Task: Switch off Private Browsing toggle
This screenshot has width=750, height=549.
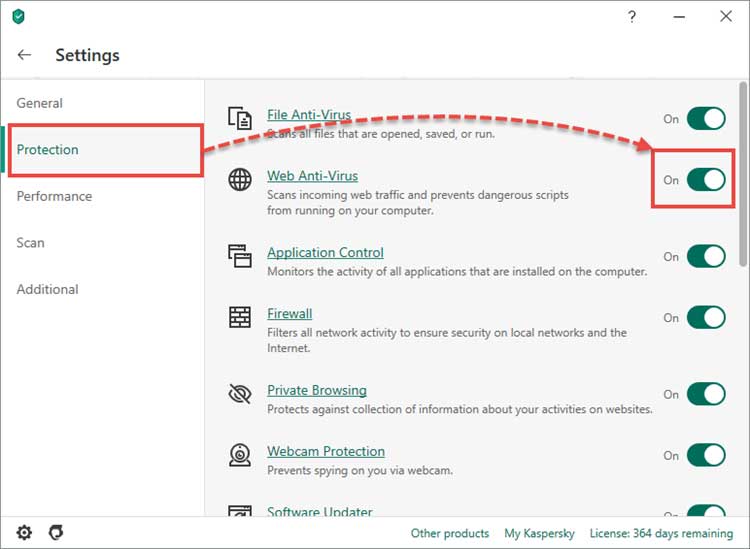Action: (x=706, y=394)
